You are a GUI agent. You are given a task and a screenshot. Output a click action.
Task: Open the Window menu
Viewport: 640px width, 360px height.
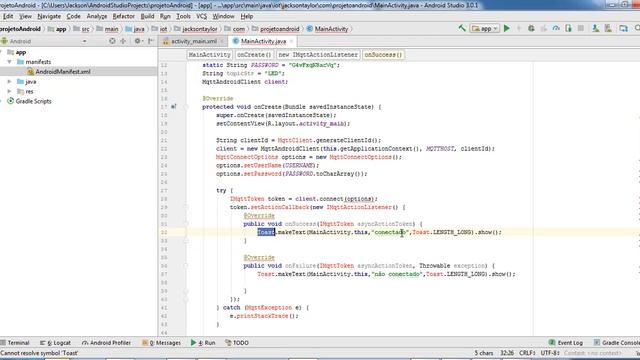coord(223,16)
